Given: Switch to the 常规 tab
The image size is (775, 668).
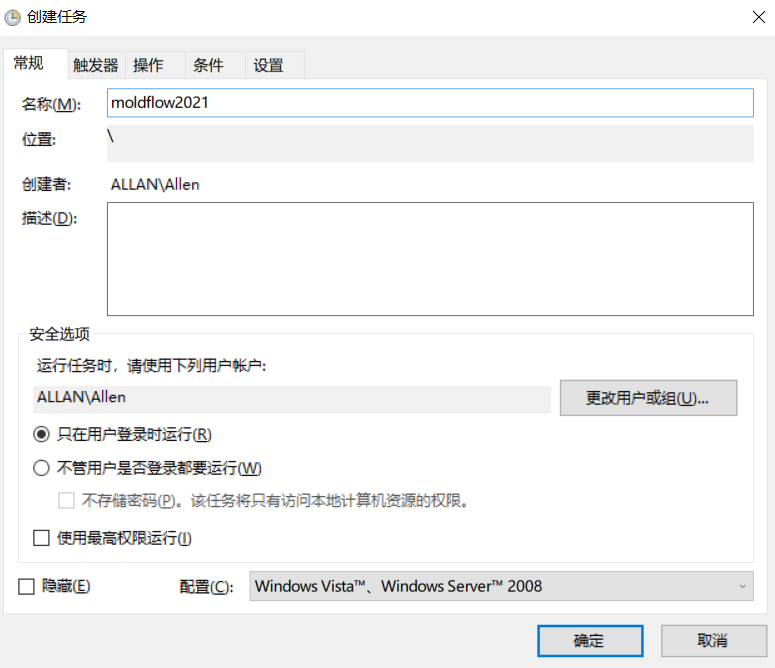Looking at the screenshot, I should (x=35, y=64).
